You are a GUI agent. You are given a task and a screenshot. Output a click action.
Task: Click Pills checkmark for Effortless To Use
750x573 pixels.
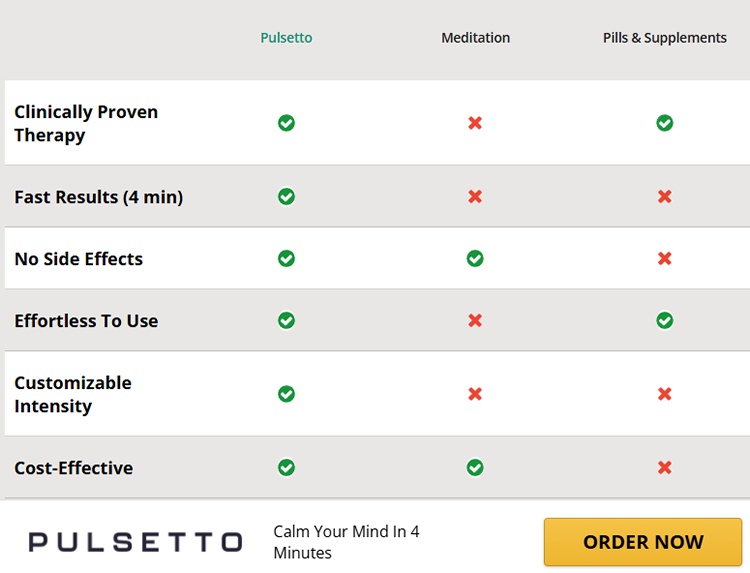point(664,321)
